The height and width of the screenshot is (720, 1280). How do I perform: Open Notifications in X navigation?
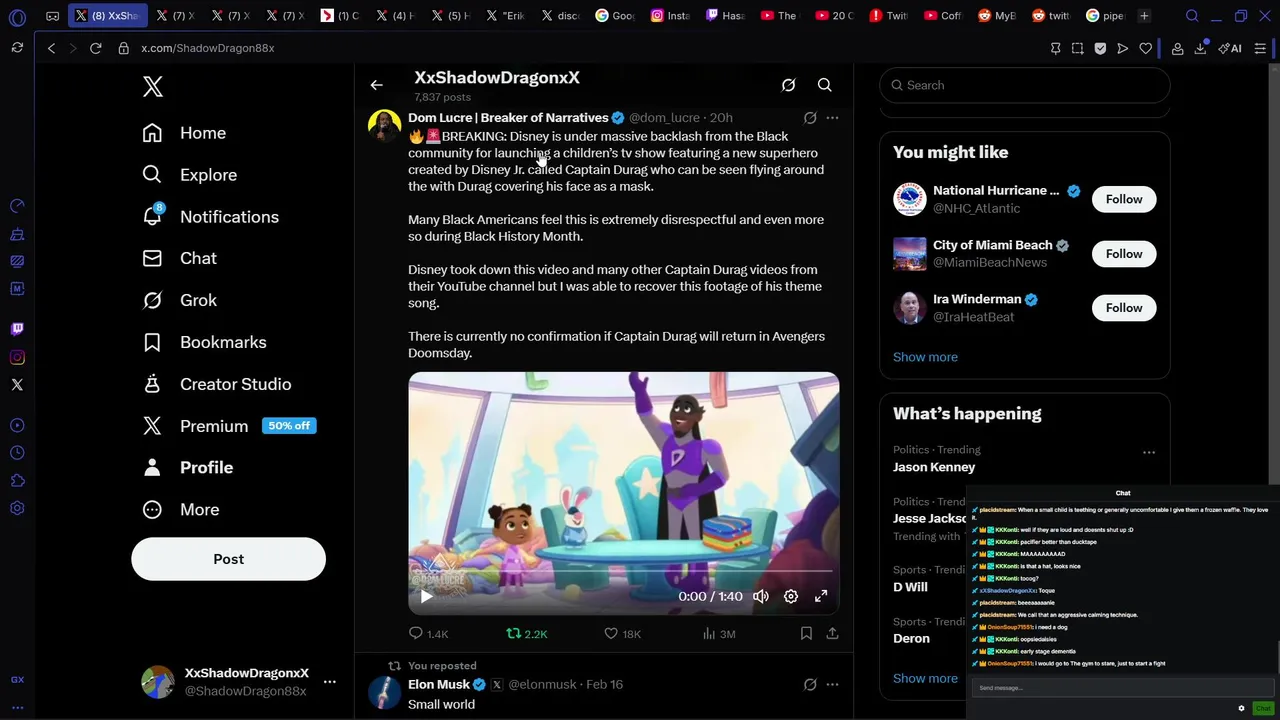pos(211,217)
